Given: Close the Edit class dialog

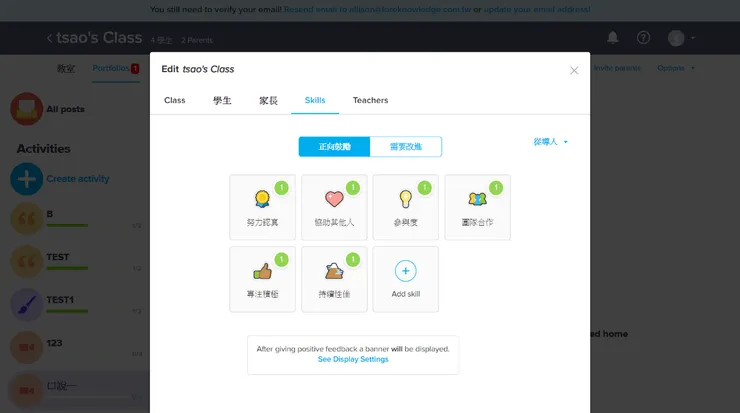Looking at the screenshot, I should [574, 70].
